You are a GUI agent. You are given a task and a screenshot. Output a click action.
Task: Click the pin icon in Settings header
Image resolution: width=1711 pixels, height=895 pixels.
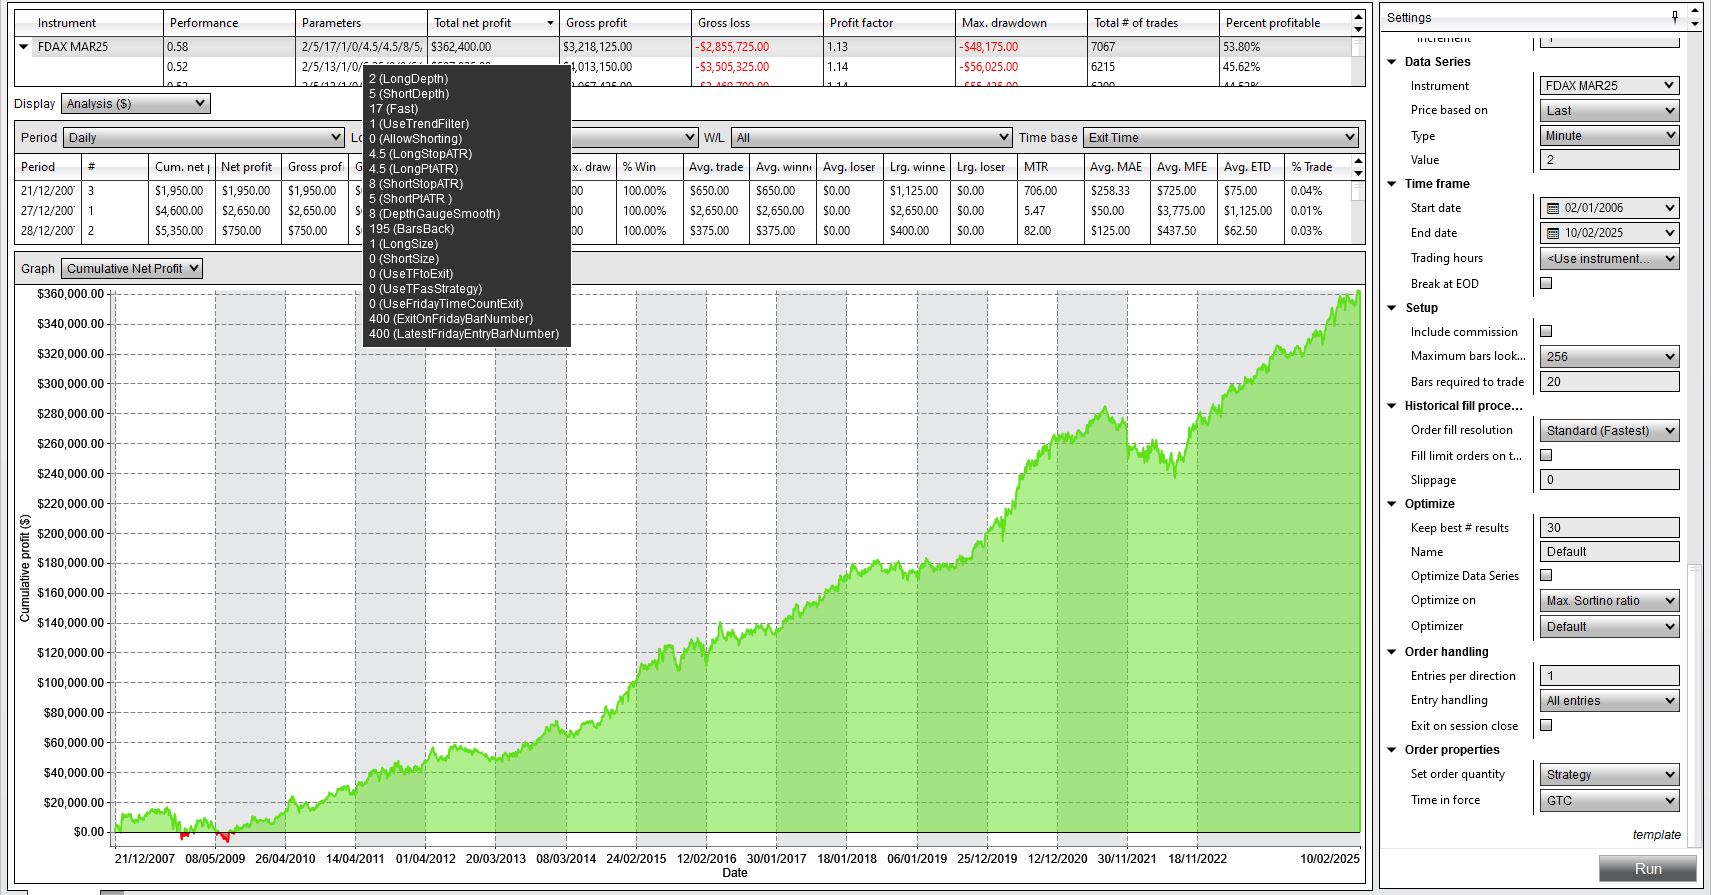[1675, 17]
